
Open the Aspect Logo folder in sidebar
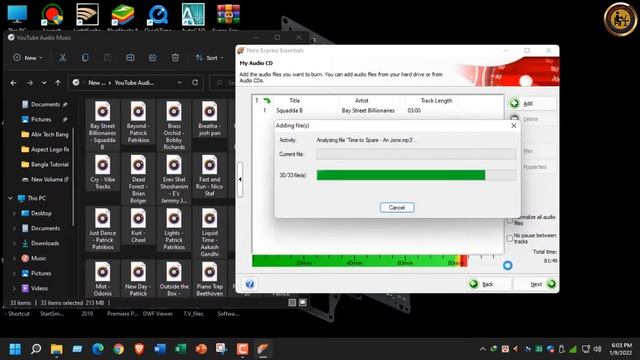coord(45,149)
